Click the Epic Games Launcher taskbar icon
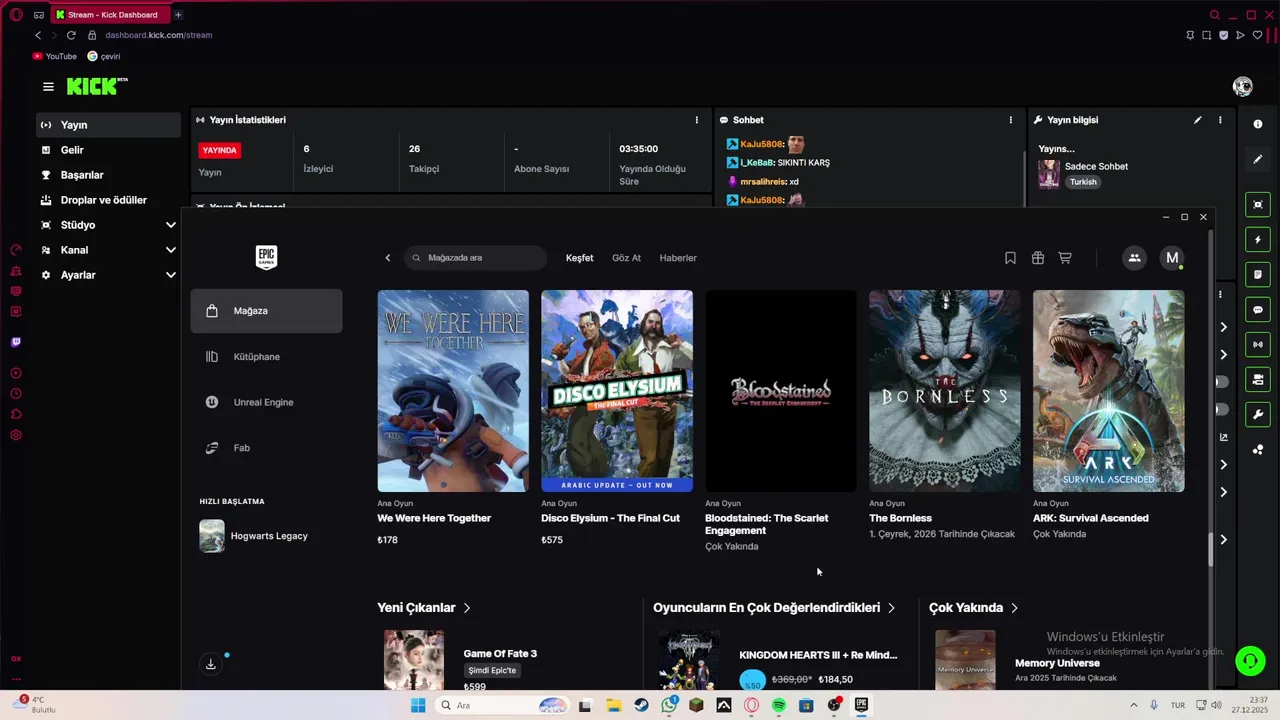The width and height of the screenshot is (1280, 720). pyautogui.click(x=860, y=705)
